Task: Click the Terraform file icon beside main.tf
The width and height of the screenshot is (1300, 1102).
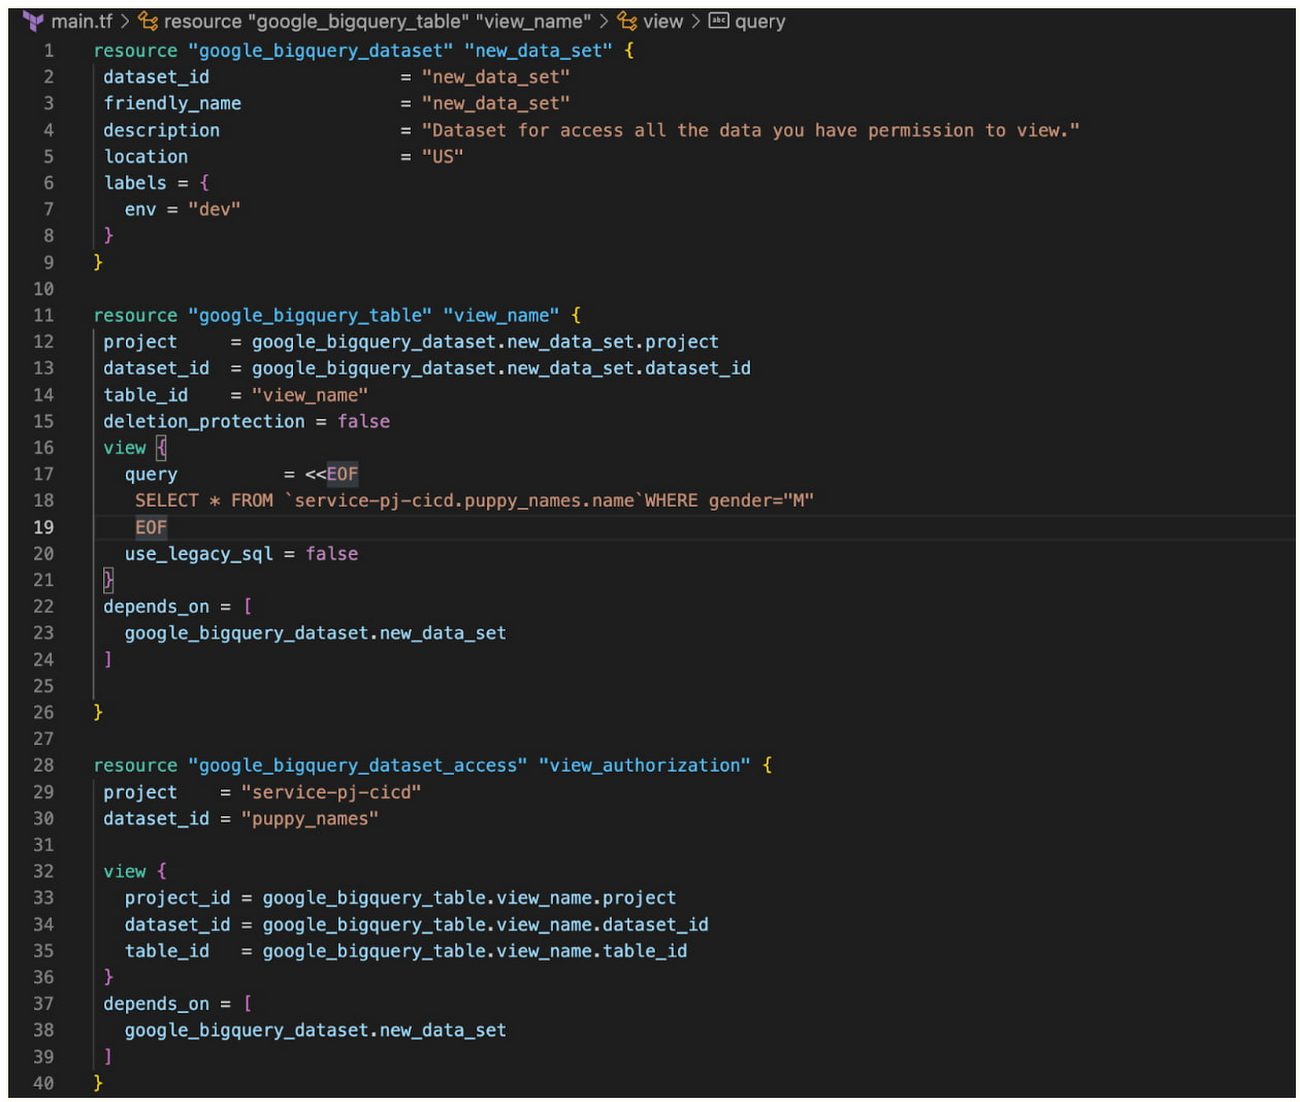Action: (x=33, y=21)
